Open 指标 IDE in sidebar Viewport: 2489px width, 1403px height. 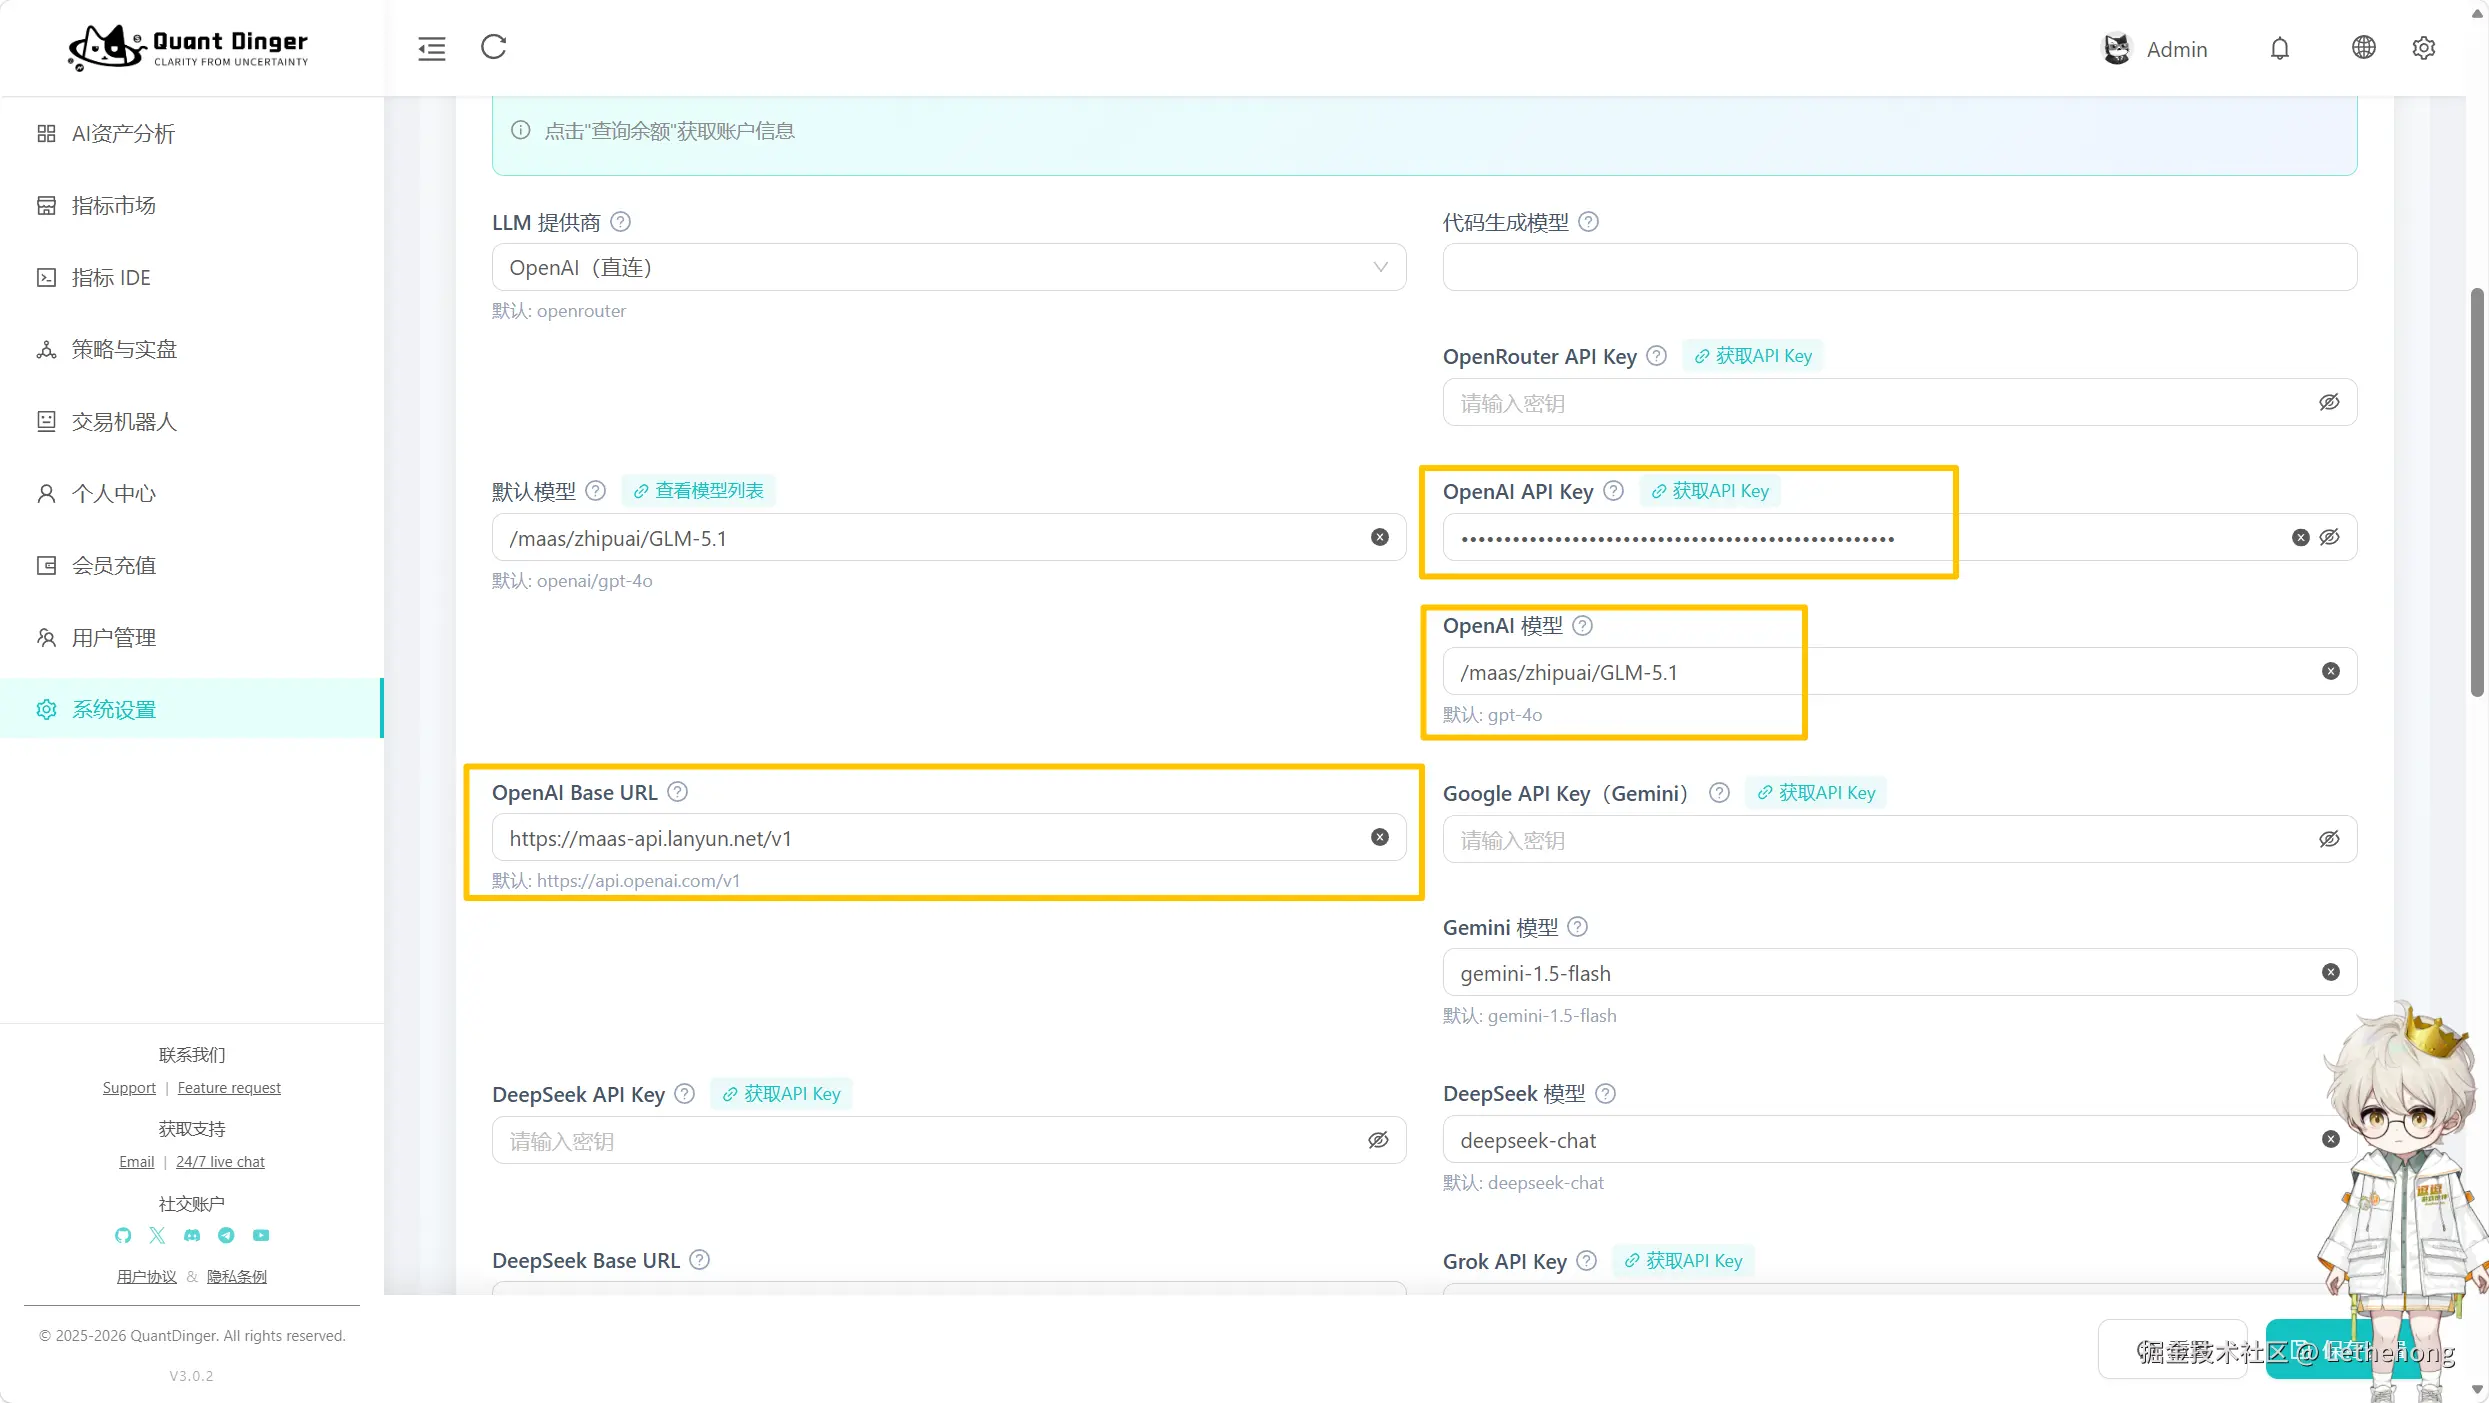(x=111, y=278)
